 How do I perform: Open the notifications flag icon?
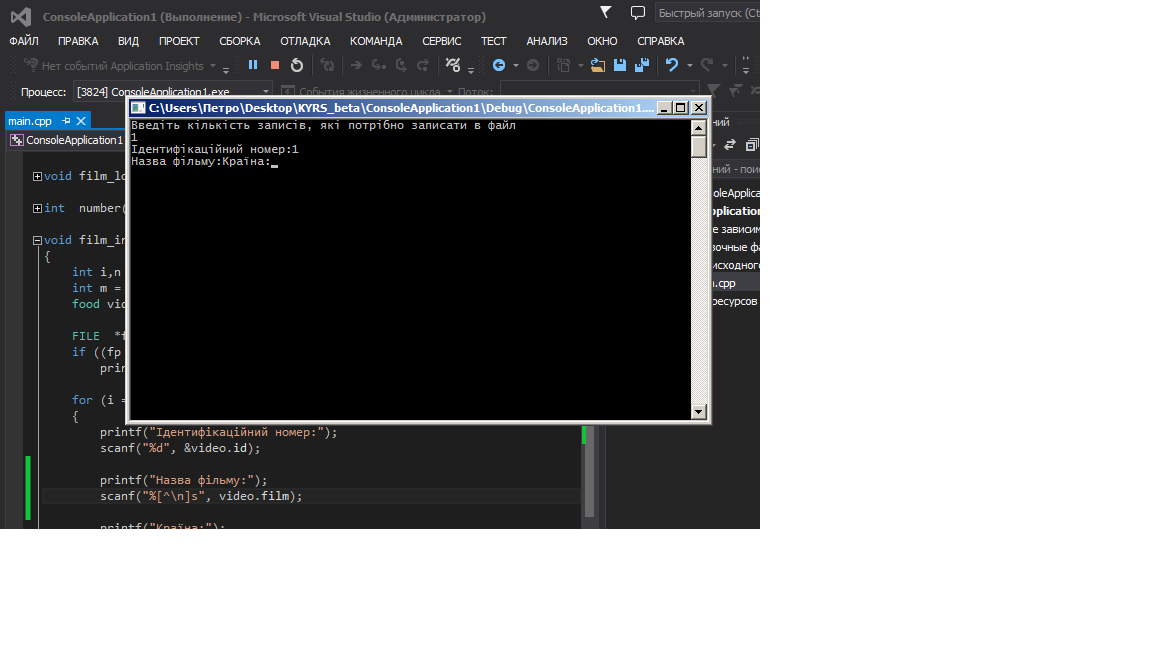[x=606, y=12]
